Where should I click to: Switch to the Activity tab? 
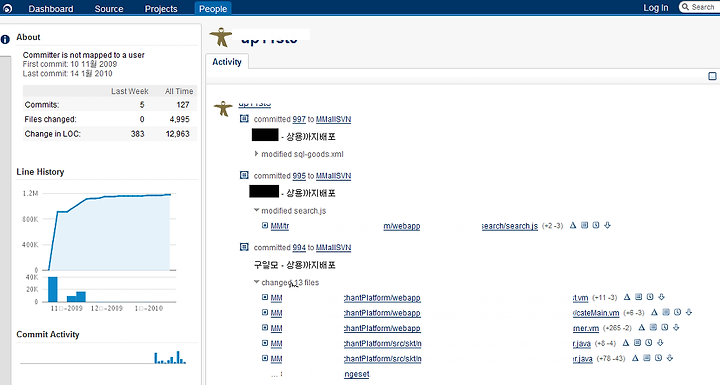pyautogui.click(x=227, y=62)
